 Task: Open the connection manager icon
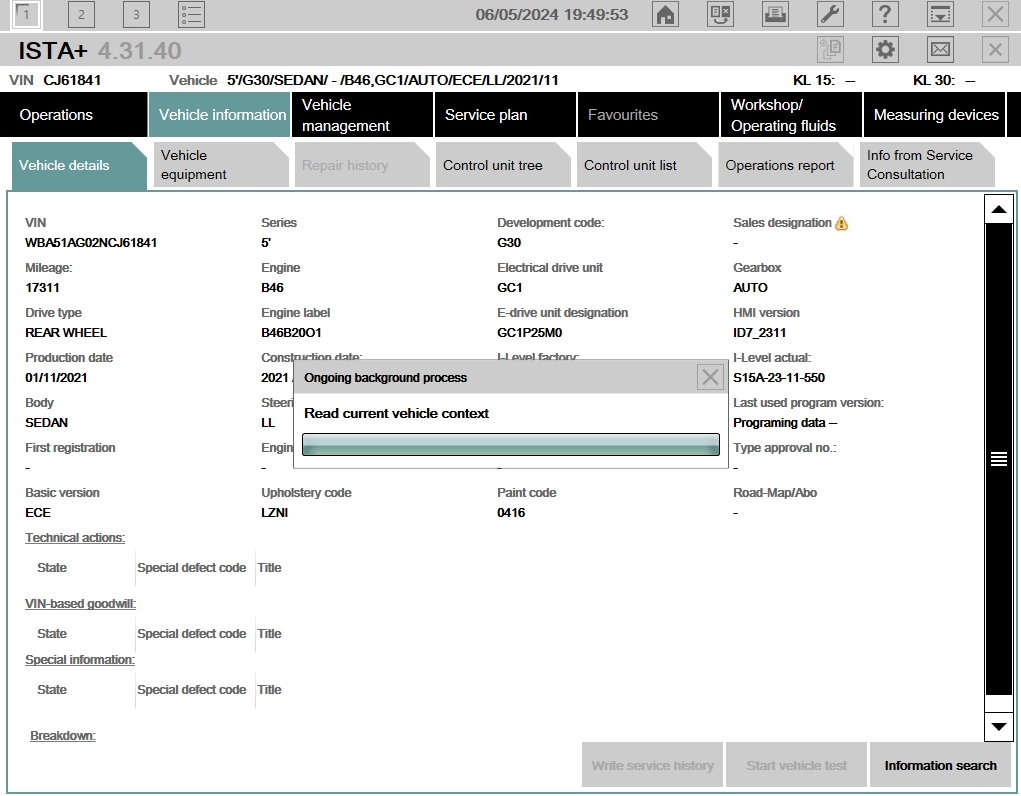point(720,14)
